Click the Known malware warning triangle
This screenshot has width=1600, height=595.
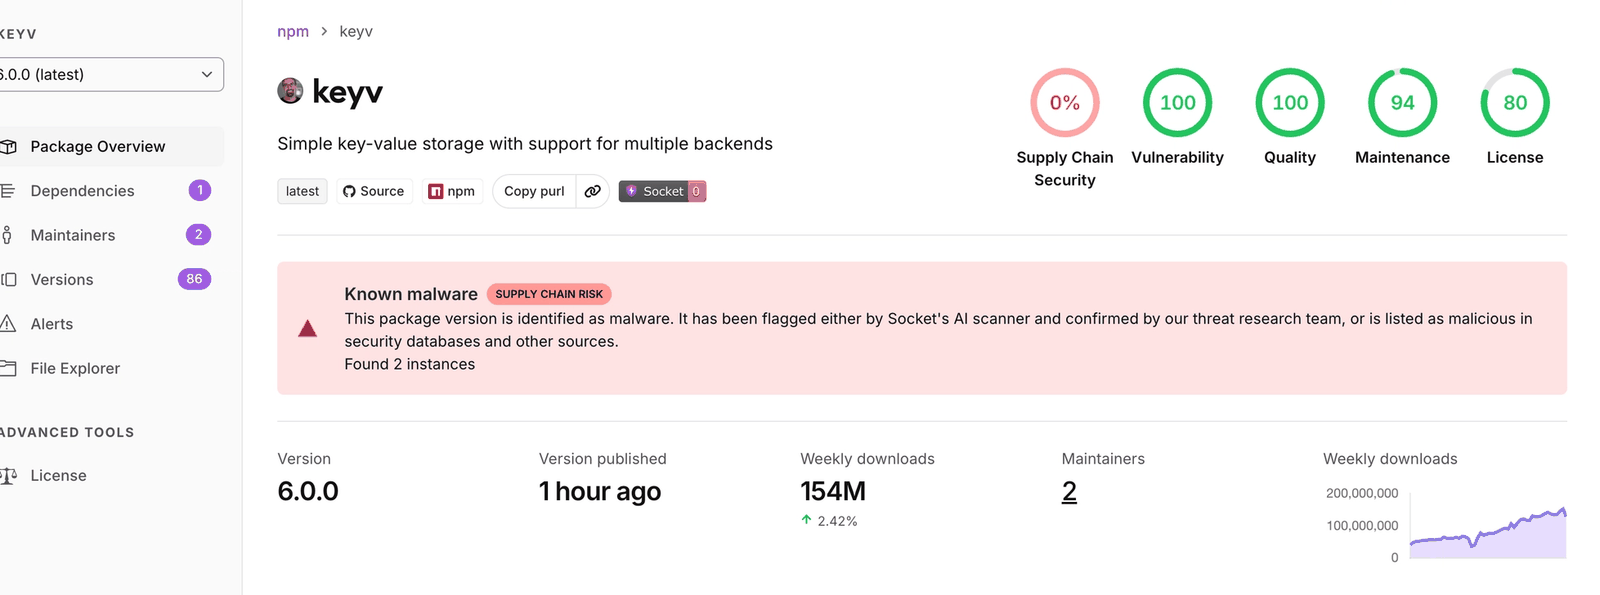[308, 328]
